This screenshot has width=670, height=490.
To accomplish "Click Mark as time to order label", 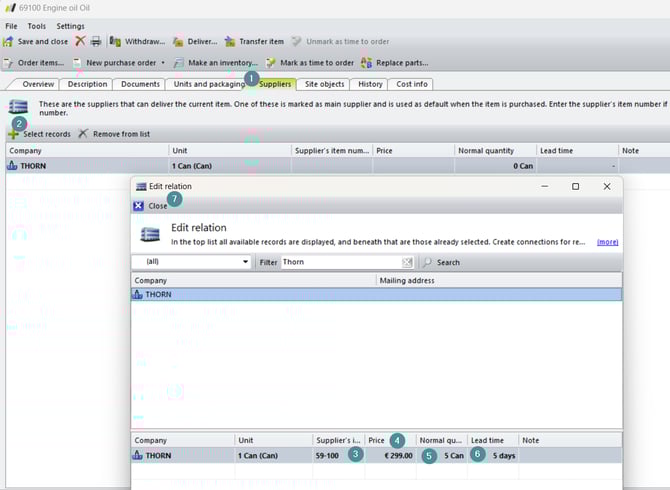I will coord(317,63).
